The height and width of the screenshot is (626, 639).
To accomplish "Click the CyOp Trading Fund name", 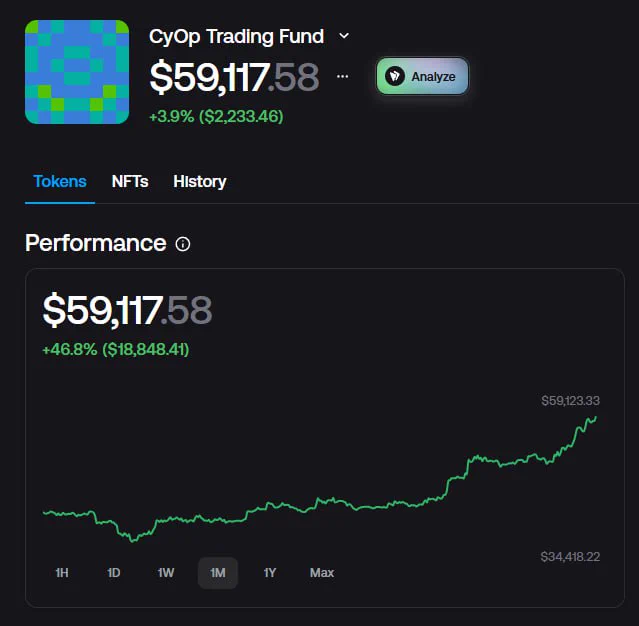I will click(237, 36).
